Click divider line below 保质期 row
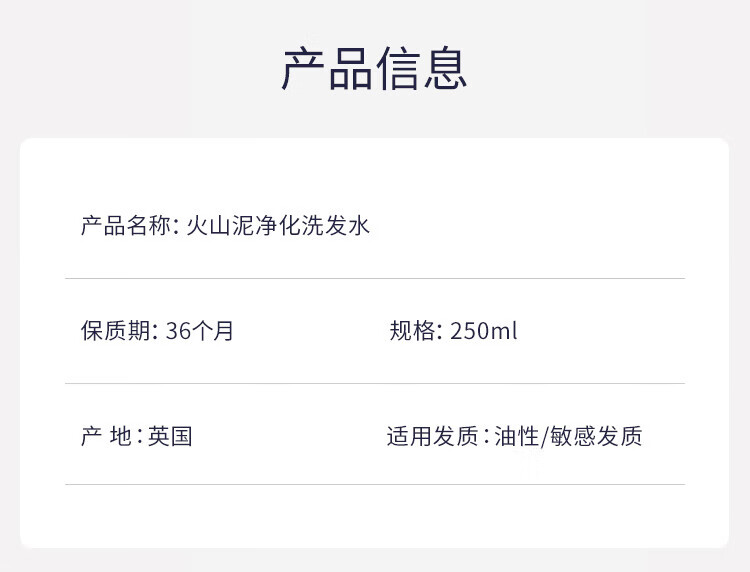The image size is (750, 572). (375, 383)
